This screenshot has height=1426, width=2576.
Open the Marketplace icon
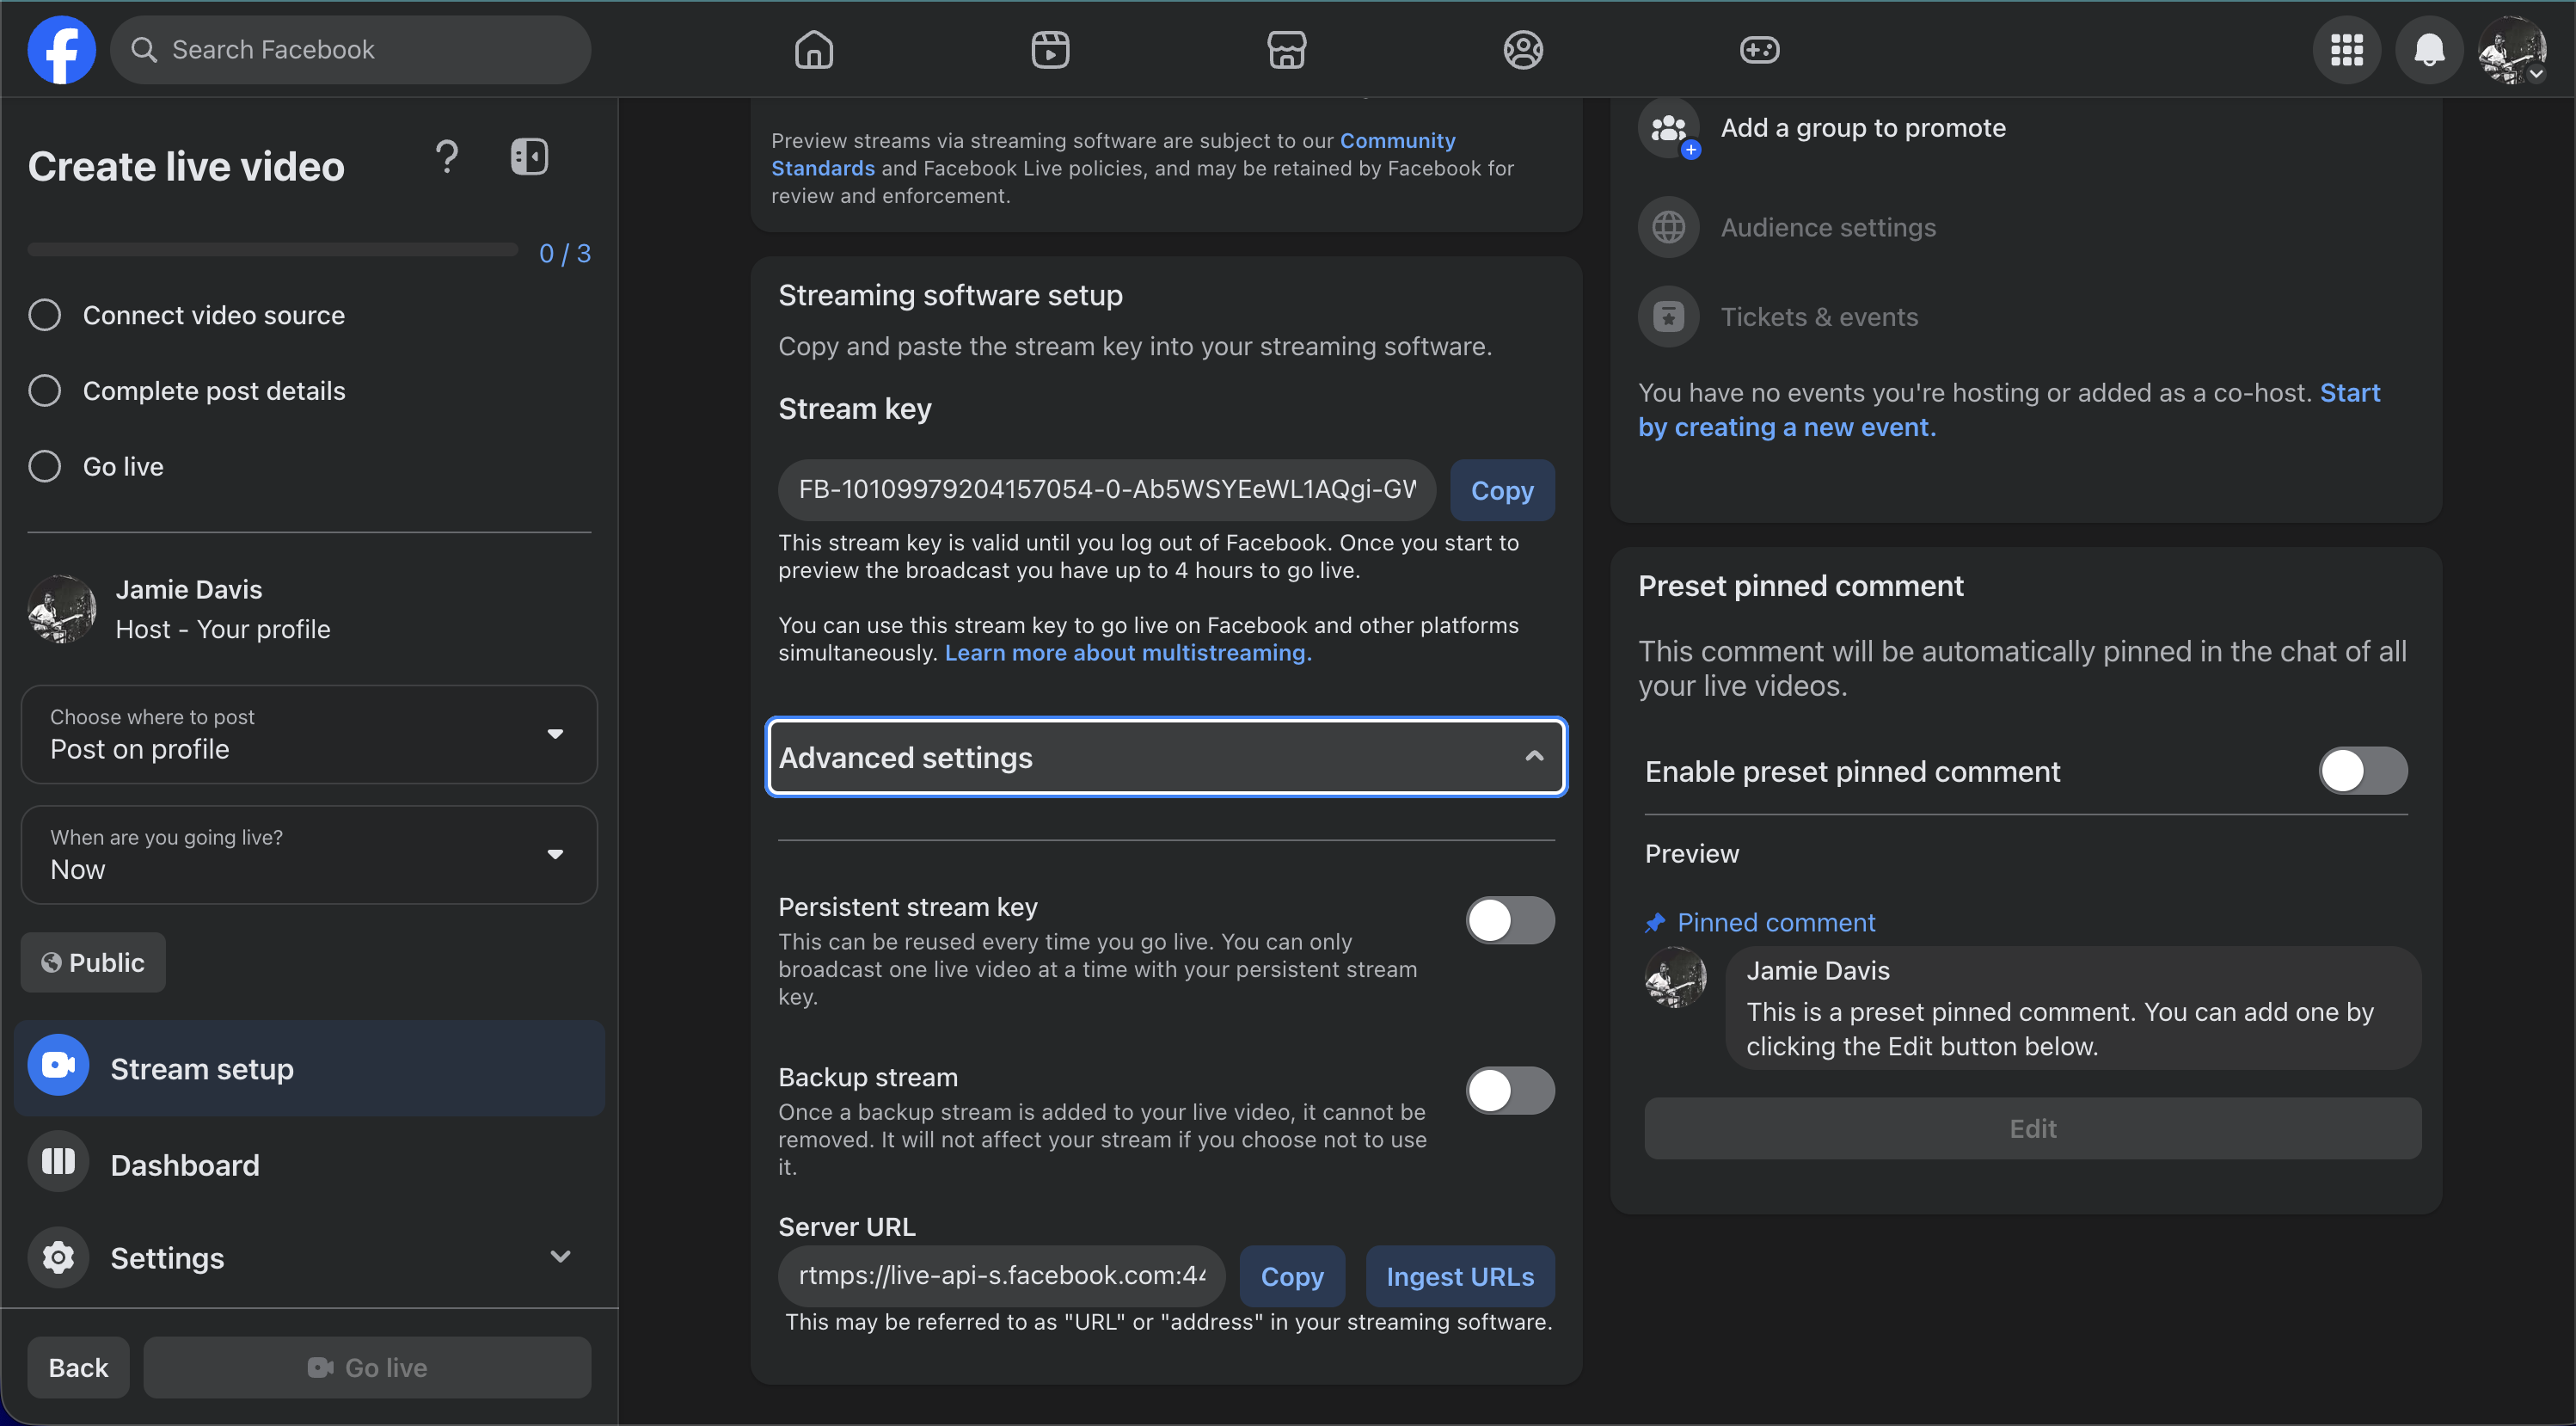point(1287,49)
